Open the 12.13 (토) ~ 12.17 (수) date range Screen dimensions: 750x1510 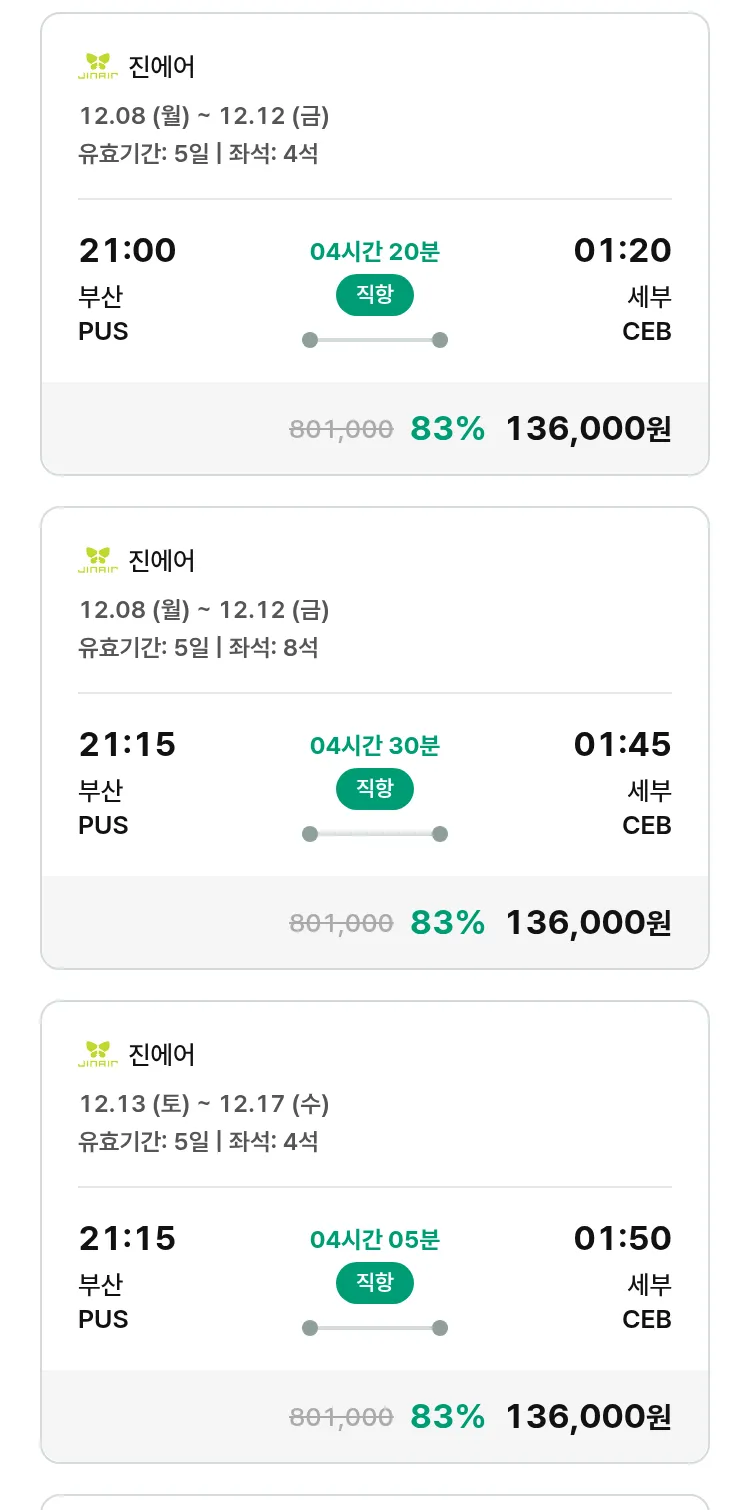pos(204,1104)
